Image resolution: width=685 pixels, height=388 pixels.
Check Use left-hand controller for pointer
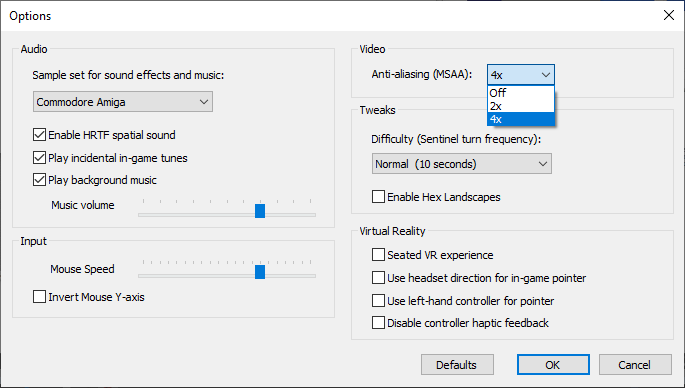tap(378, 301)
